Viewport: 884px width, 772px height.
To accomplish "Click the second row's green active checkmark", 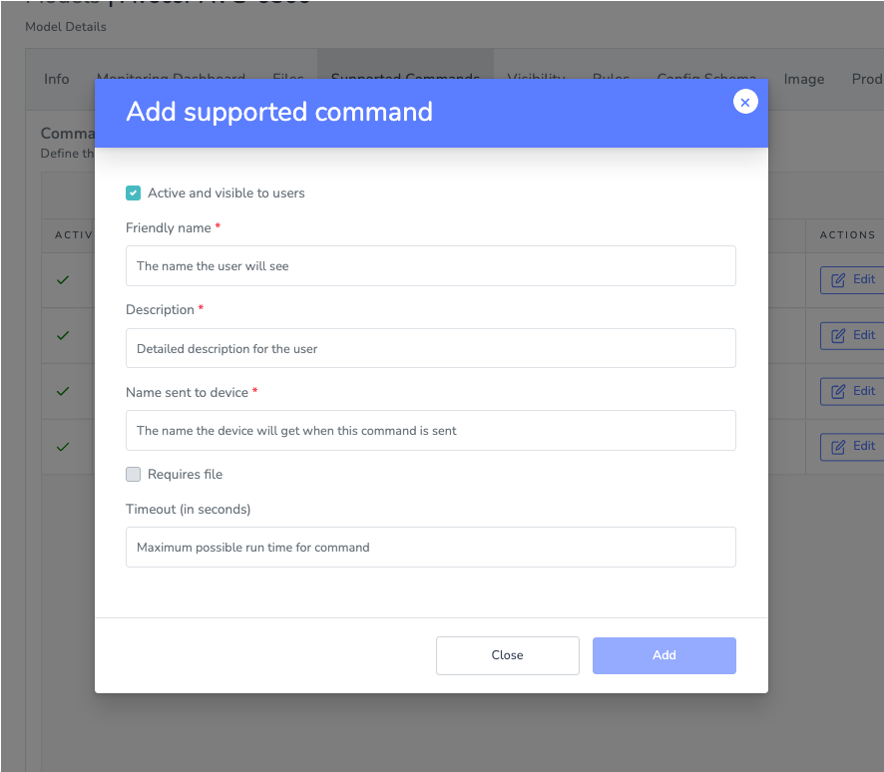I will [63, 336].
